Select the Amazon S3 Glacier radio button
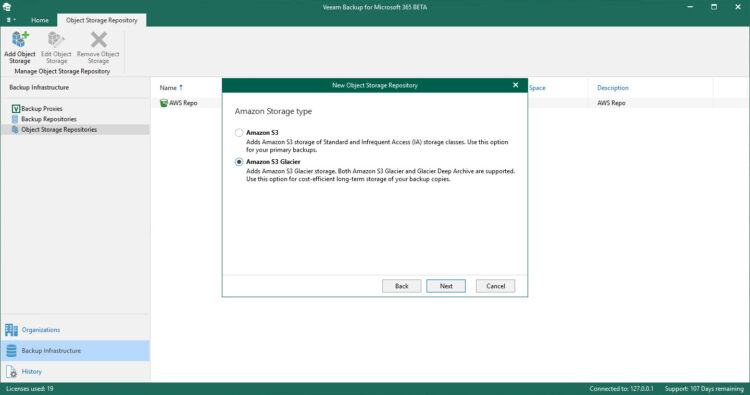Screen dimensions: 750x395 tap(239, 162)
